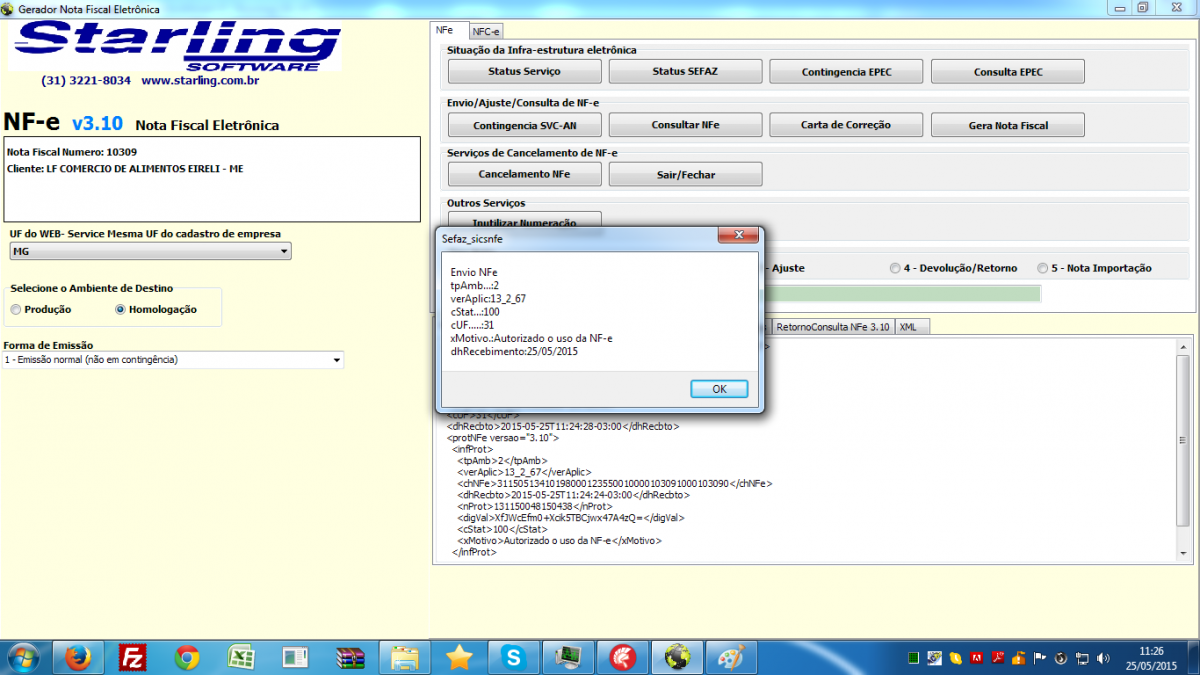Open the Paint palette taskbar icon
The image size is (1200, 675).
tap(732, 657)
